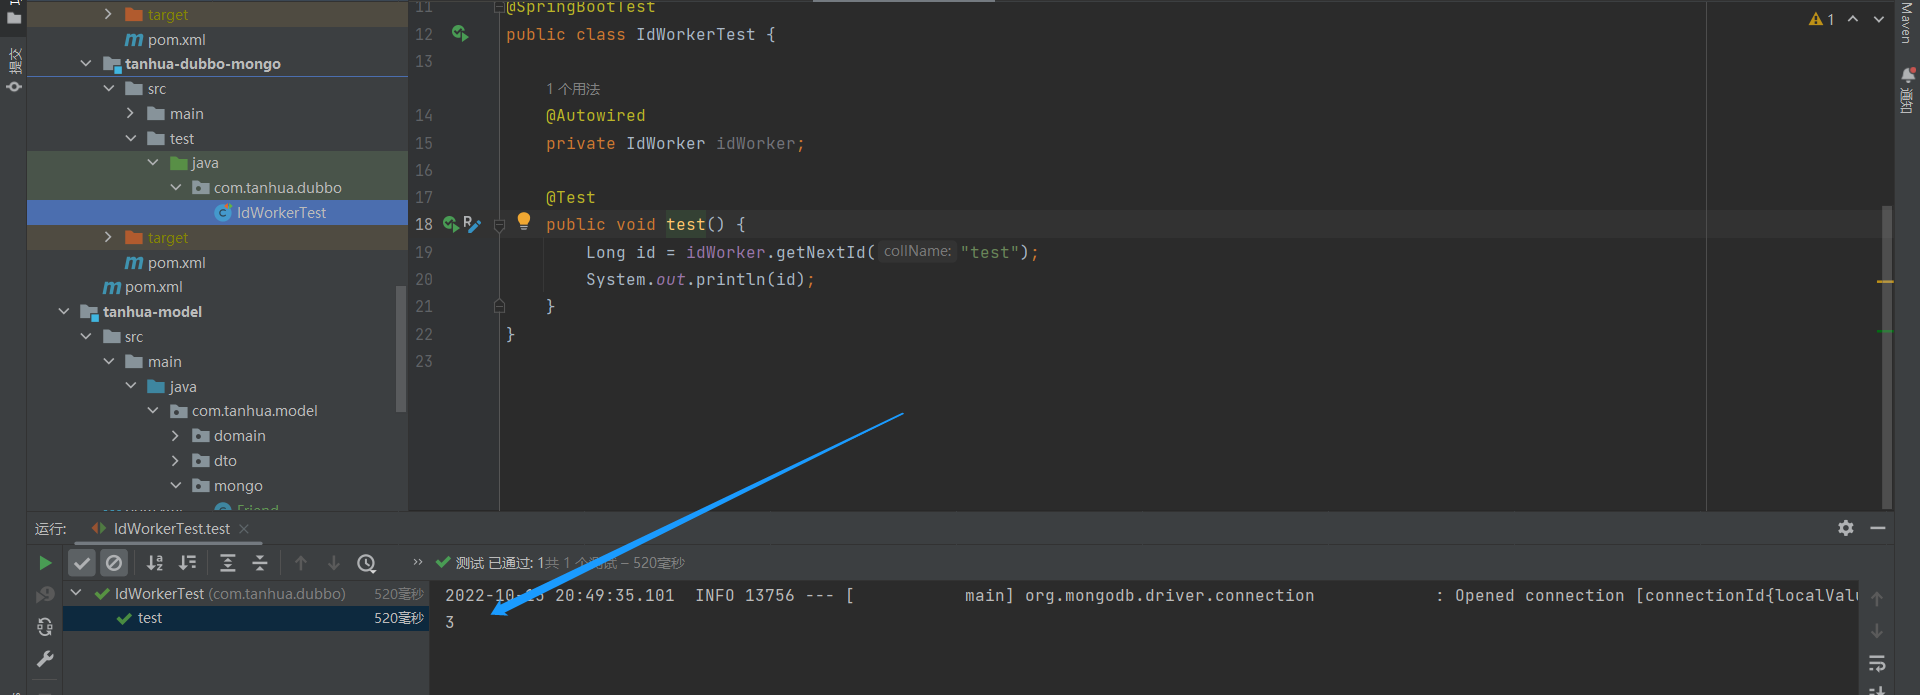This screenshot has height=695, width=1920.
Task: Toggle auto-test rerun icon
Action: [x=45, y=627]
